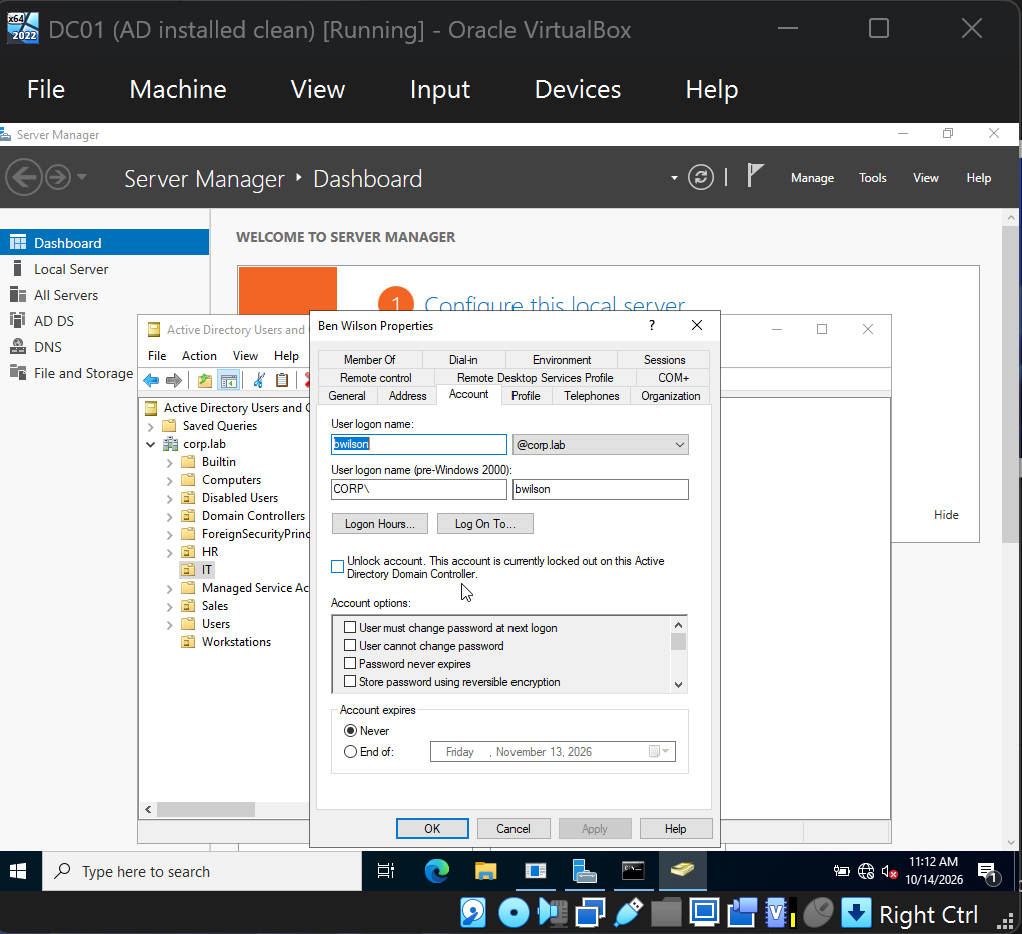
Task: Check the Unlock account checkbox
Action: tap(337, 566)
